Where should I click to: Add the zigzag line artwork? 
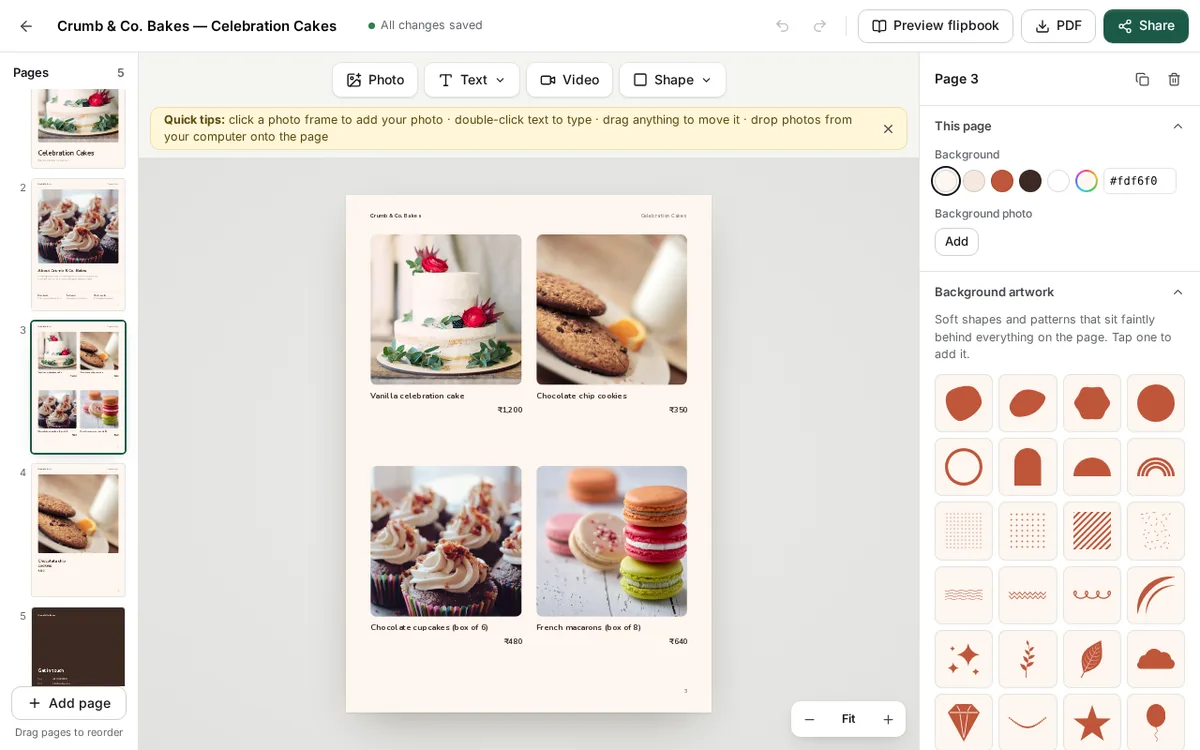coord(1028,595)
